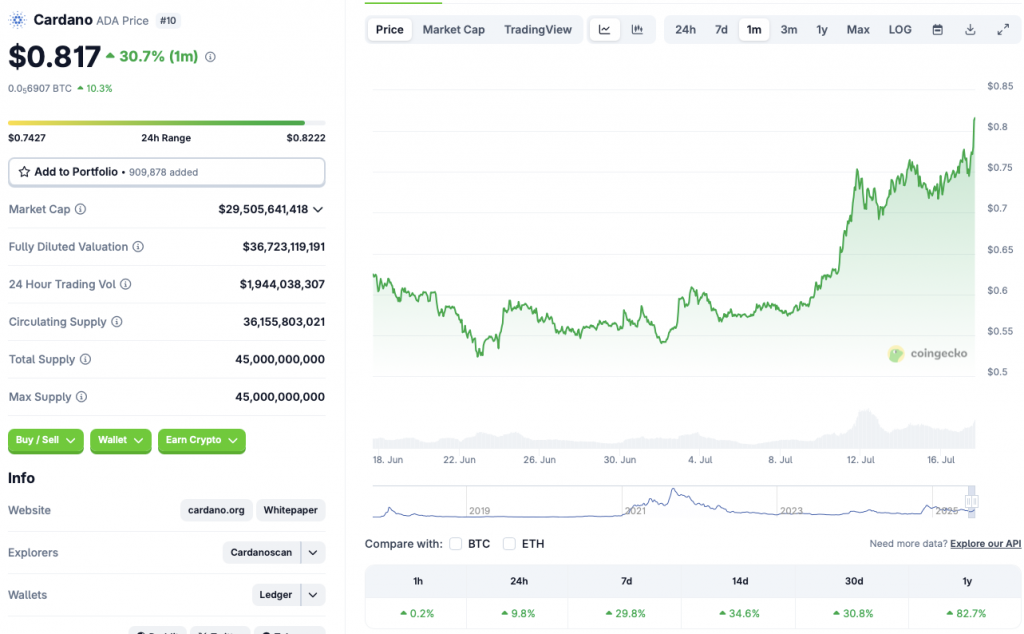Screen dimensions: 1024x634
Task: Click the star icon in Add to Portfolio
Action: 24,172
